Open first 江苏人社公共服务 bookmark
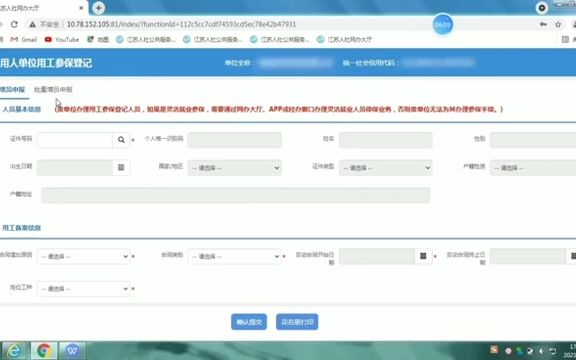Screen dimensions: 576x360 146,39
